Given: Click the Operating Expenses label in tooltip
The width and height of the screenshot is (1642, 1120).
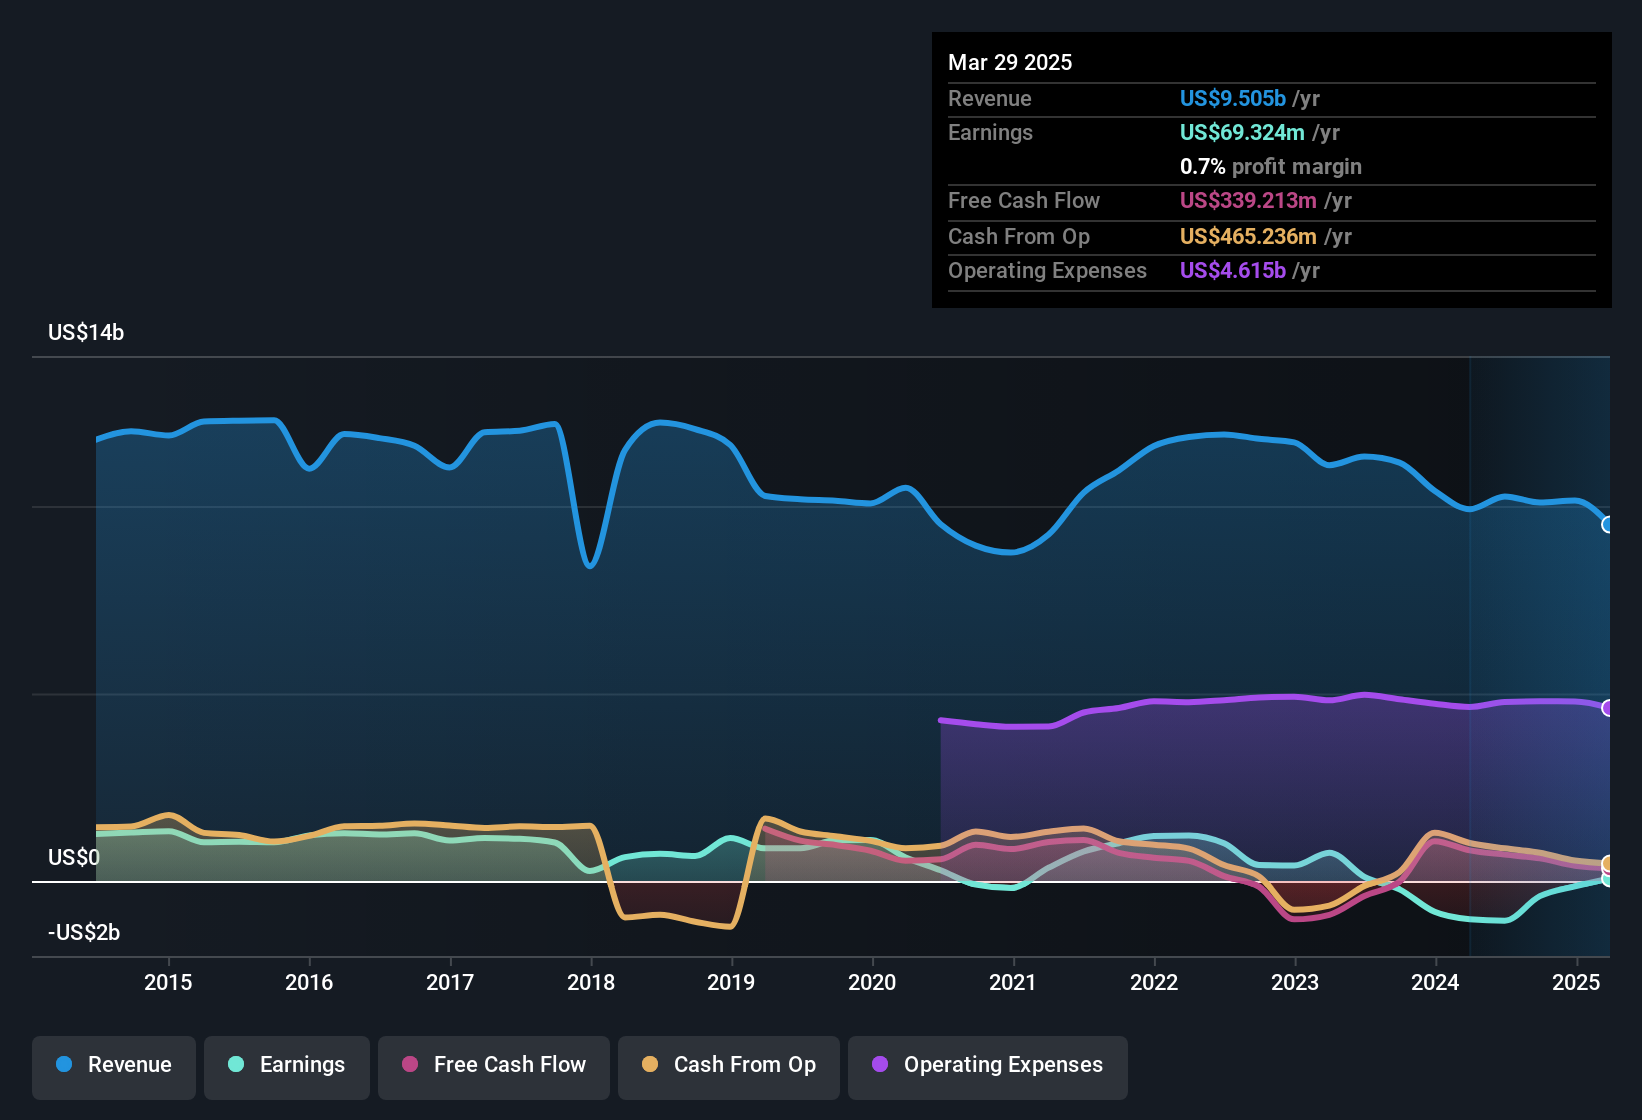Looking at the screenshot, I should point(1047,271).
